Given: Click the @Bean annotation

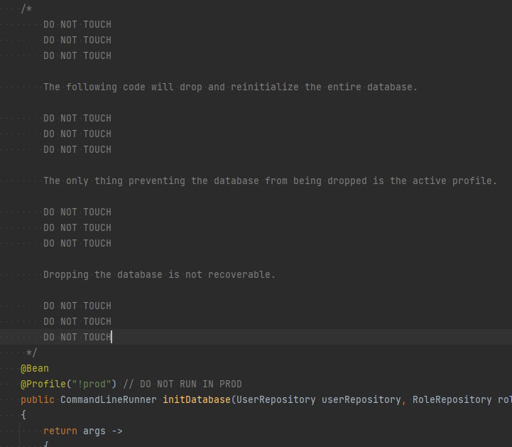Looking at the screenshot, I should pyautogui.click(x=35, y=368).
